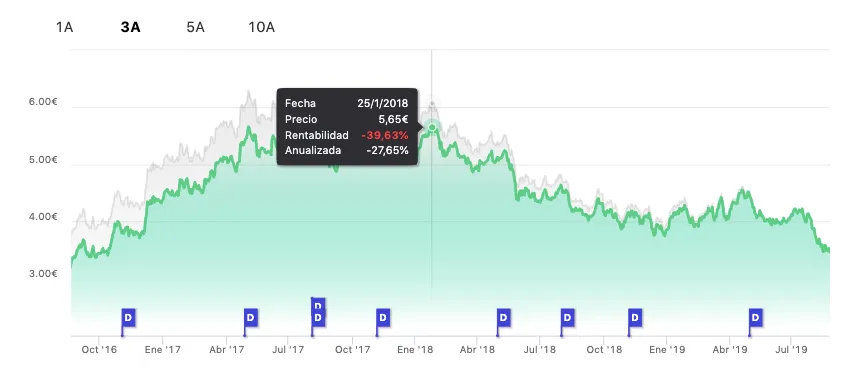Select the upper stacked dividend flag after Jul '17
The width and height of the screenshot is (857, 369).
(x=319, y=304)
